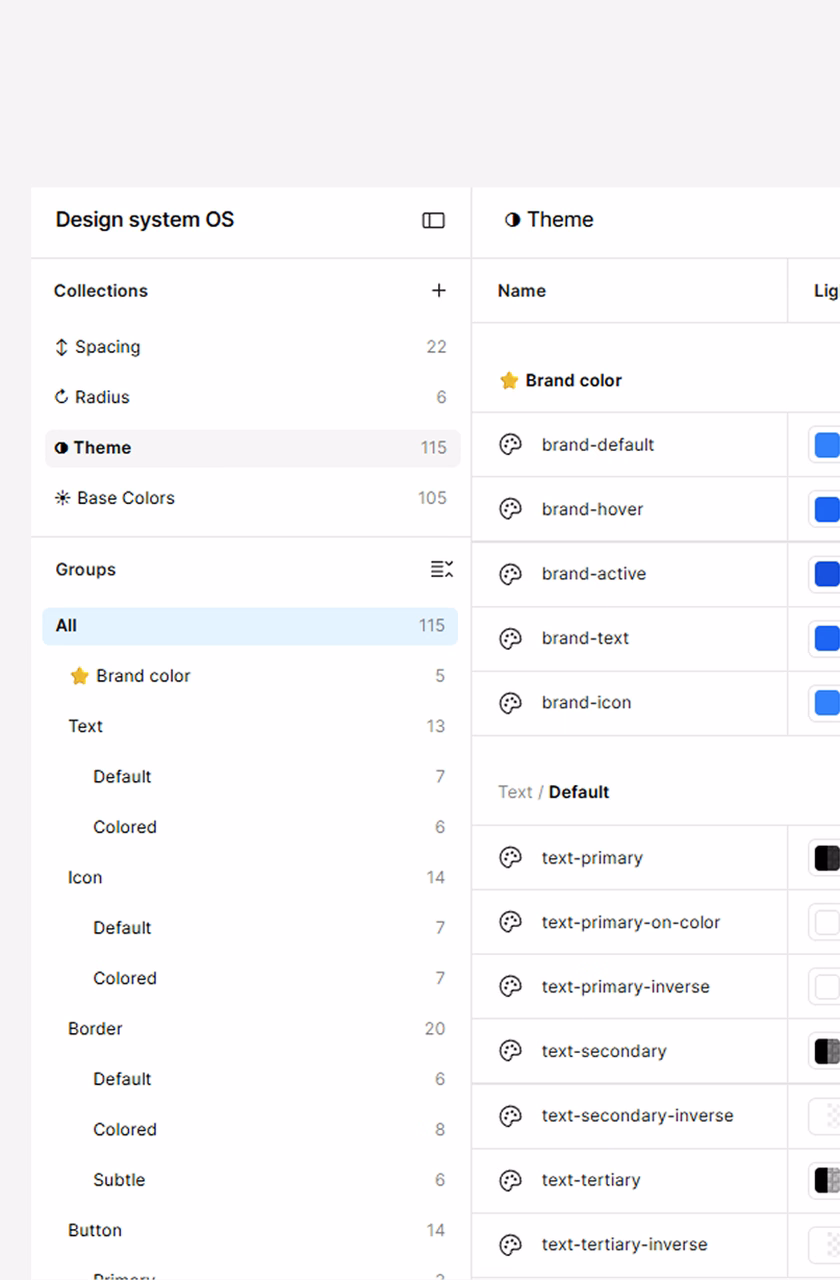Select Default under the Text group

250,777
